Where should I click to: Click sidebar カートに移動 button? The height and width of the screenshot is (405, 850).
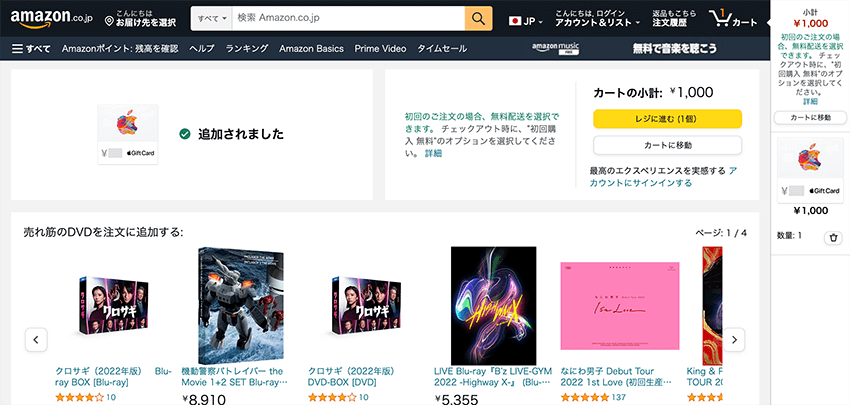[810, 117]
